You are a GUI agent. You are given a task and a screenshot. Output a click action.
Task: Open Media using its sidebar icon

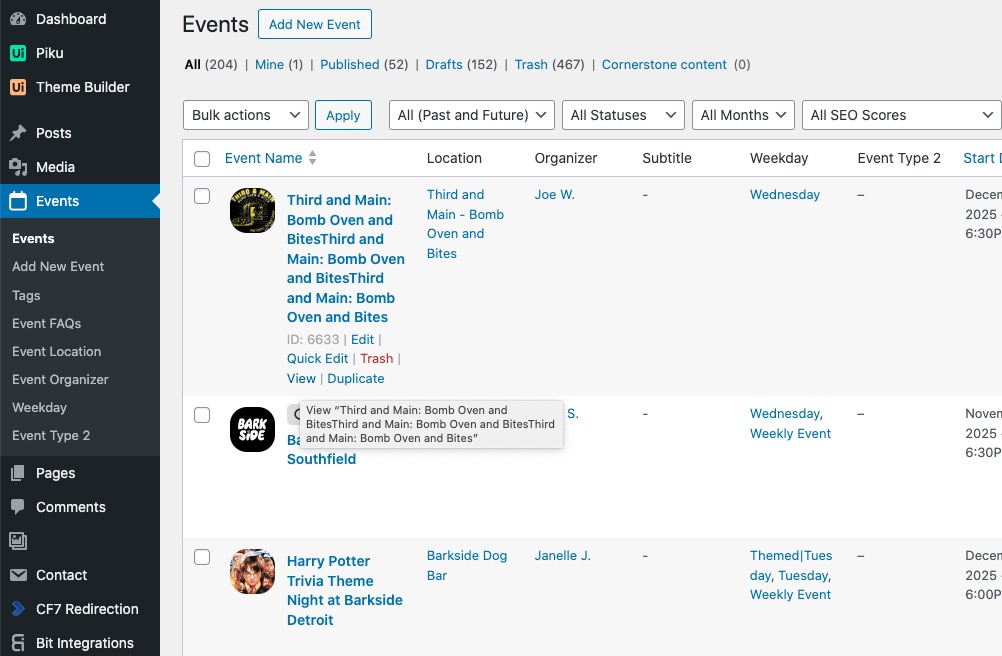click(18, 167)
